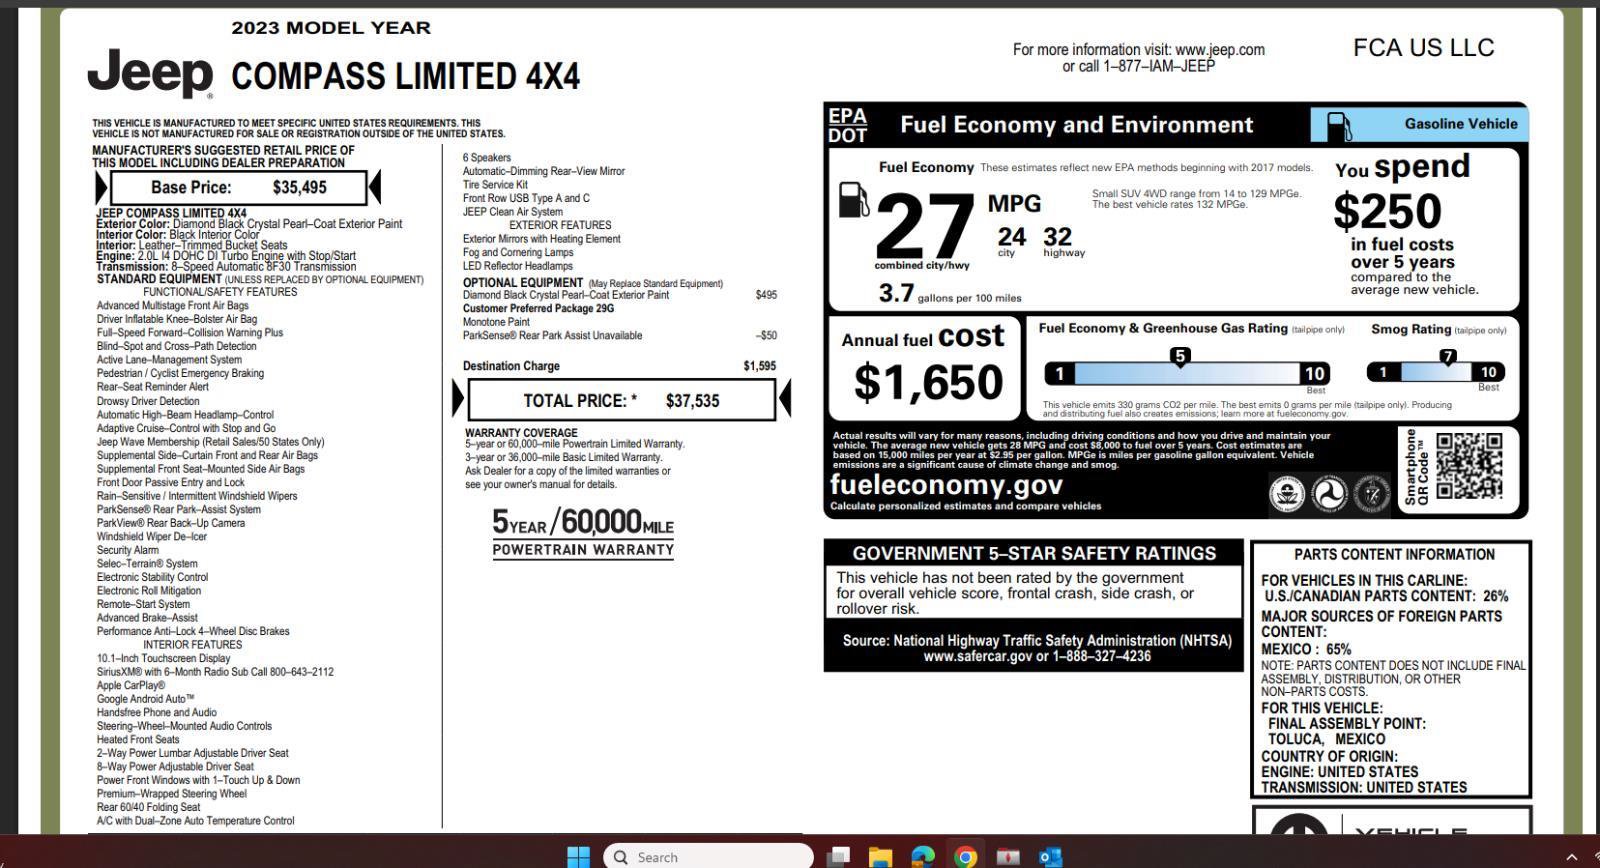Click marker 5 on Greenhouse Gas Rating slider

point(1180,357)
